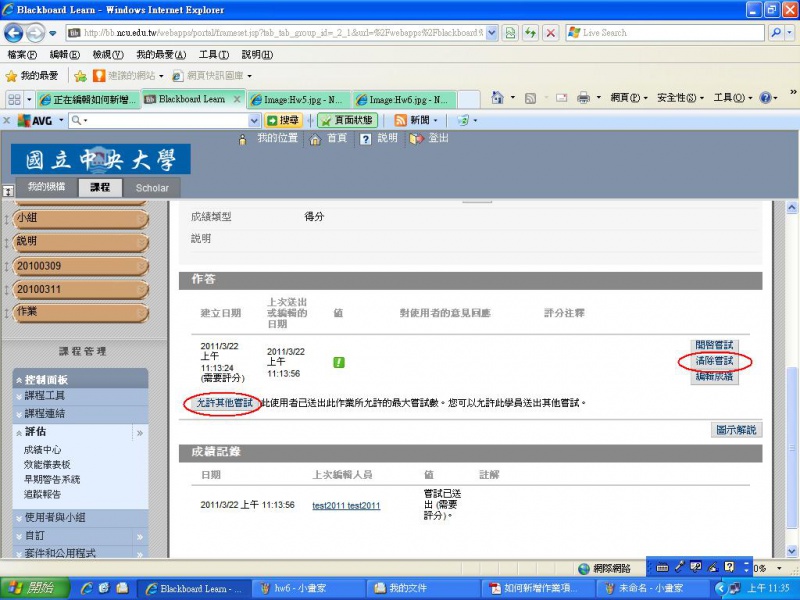Click the 清除嘗試 button
The width and height of the screenshot is (800, 600).
[714, 360]
